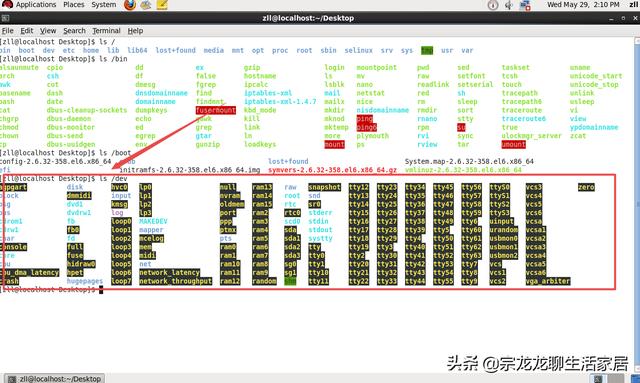Switch to the first workspace in switcher

(598, 378)
